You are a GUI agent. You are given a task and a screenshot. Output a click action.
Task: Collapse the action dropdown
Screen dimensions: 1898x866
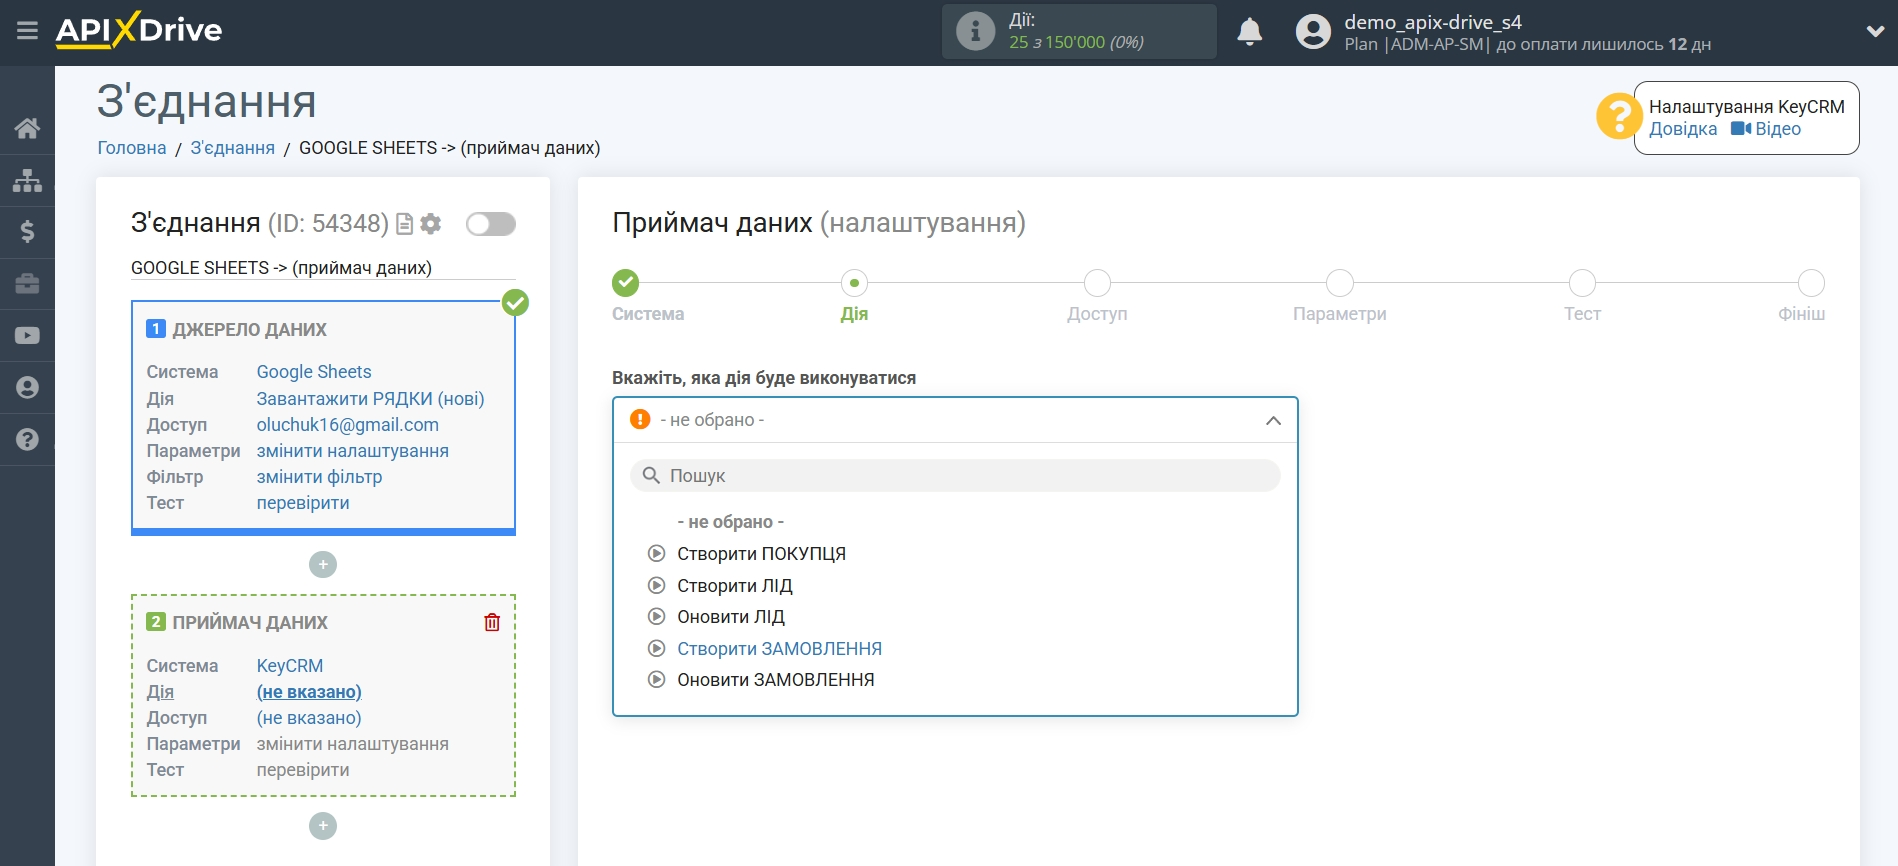coord(1273,421)
